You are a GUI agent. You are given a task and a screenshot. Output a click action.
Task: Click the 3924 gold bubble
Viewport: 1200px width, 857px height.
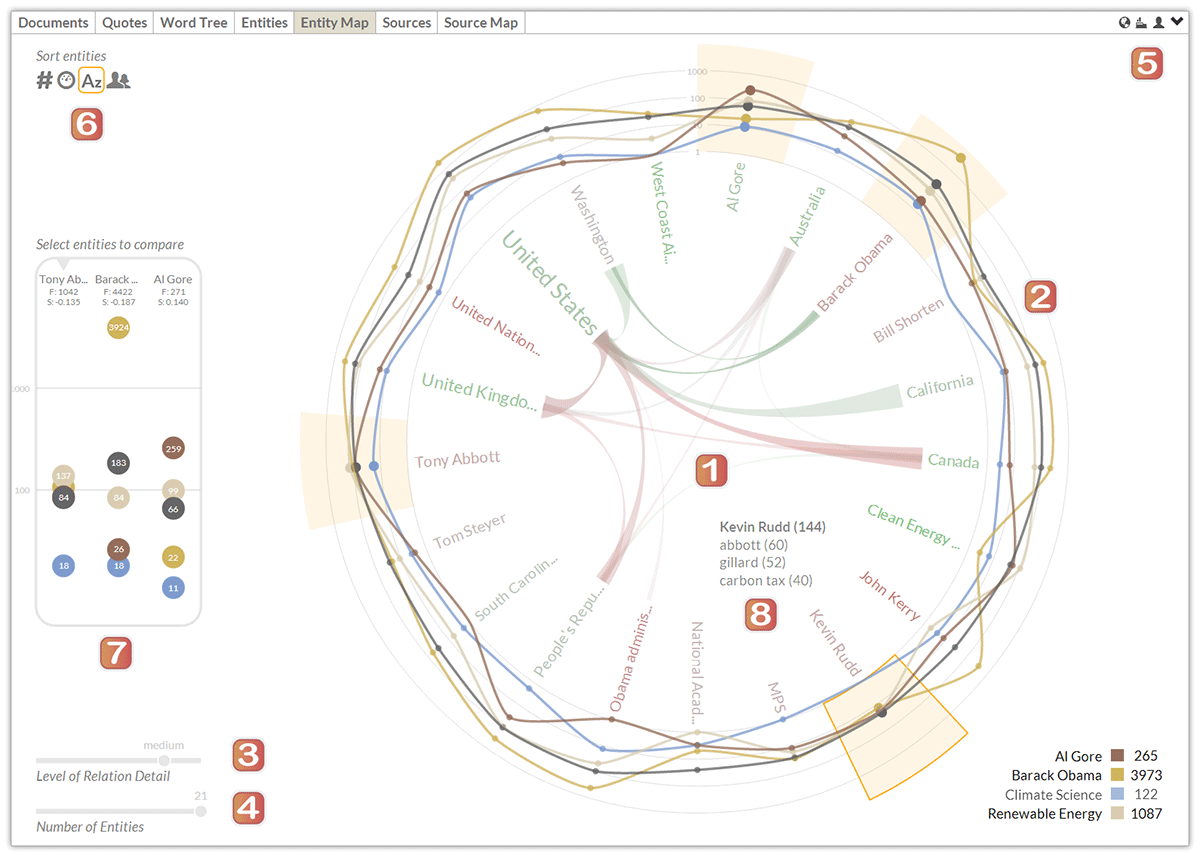pyautogui.click(x=118, y=327)
